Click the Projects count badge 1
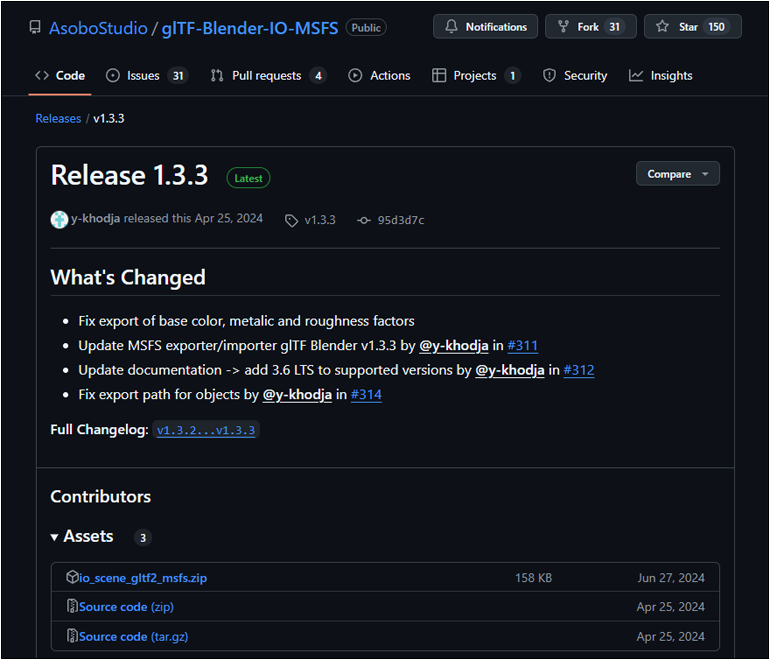 click(x=513, y=76)
